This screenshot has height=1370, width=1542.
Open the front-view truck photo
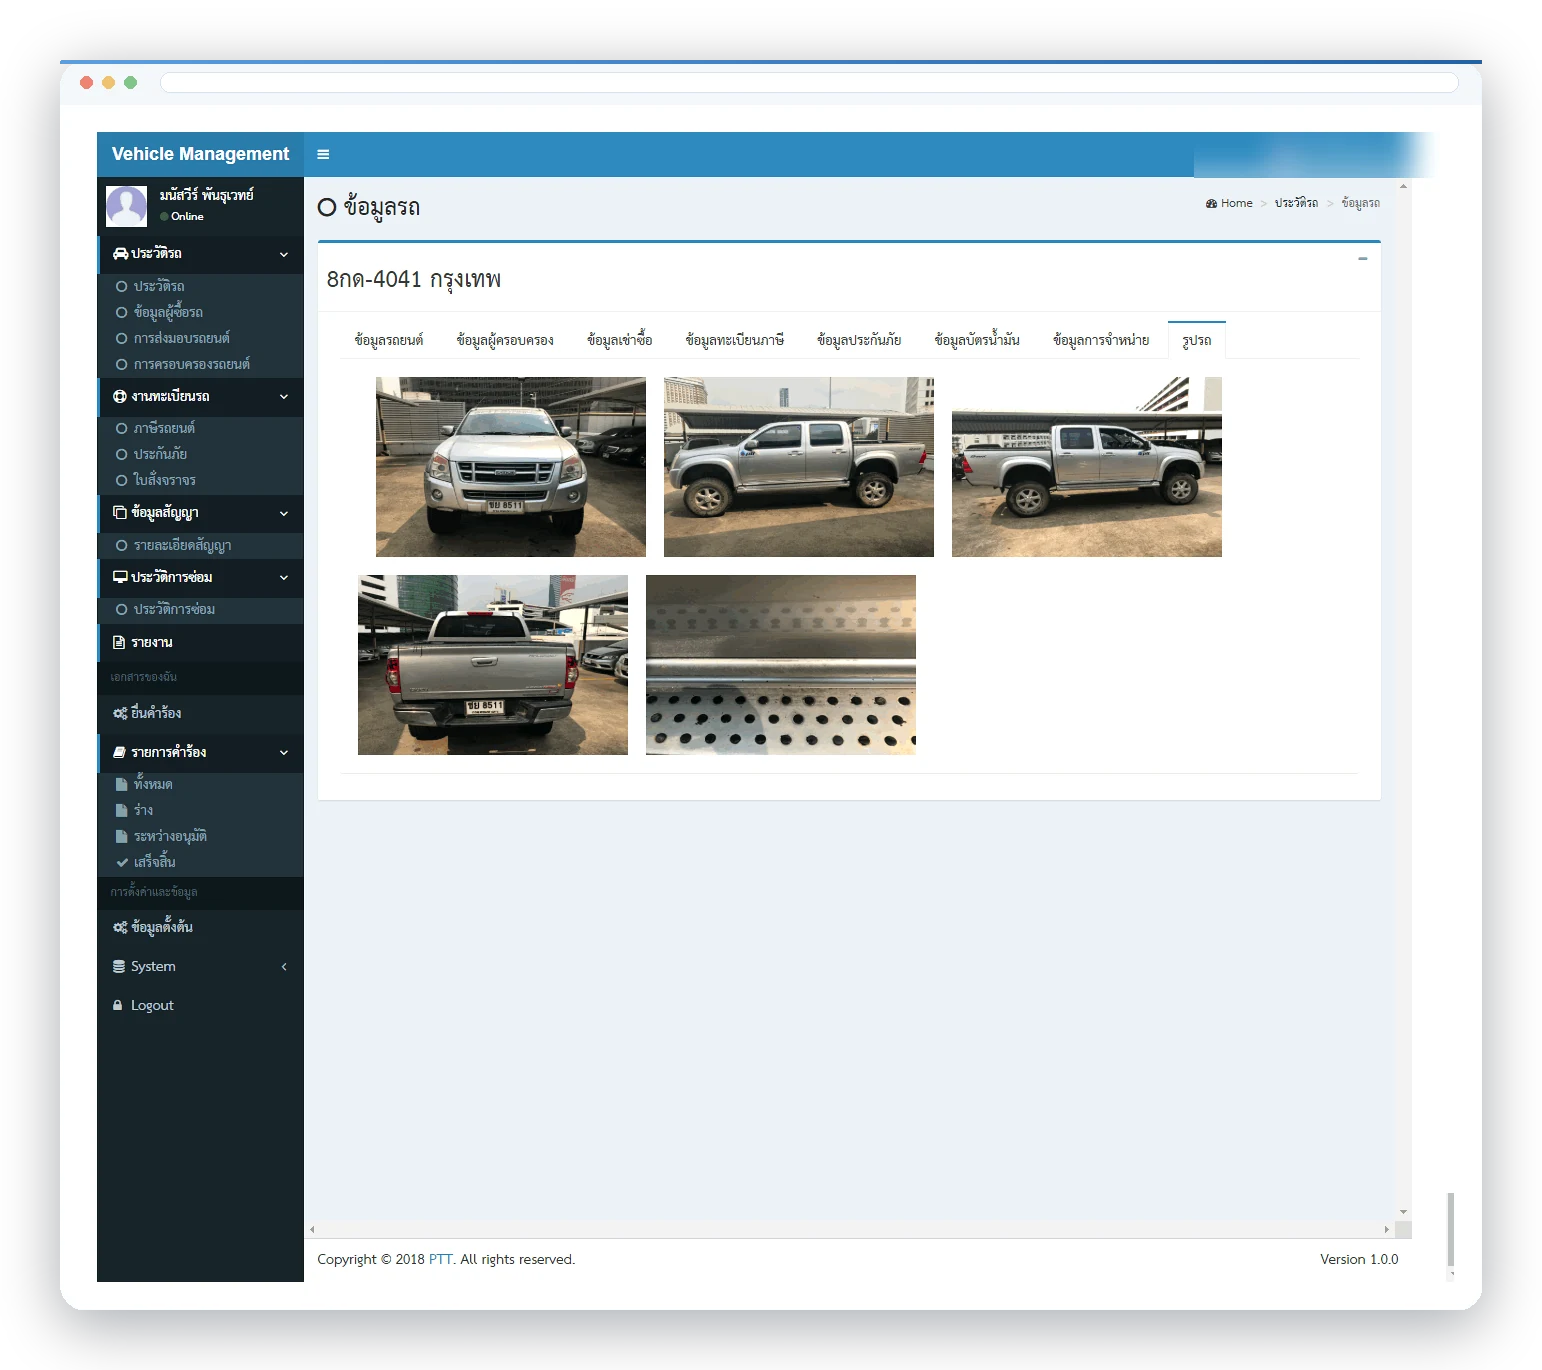[511, 467]
